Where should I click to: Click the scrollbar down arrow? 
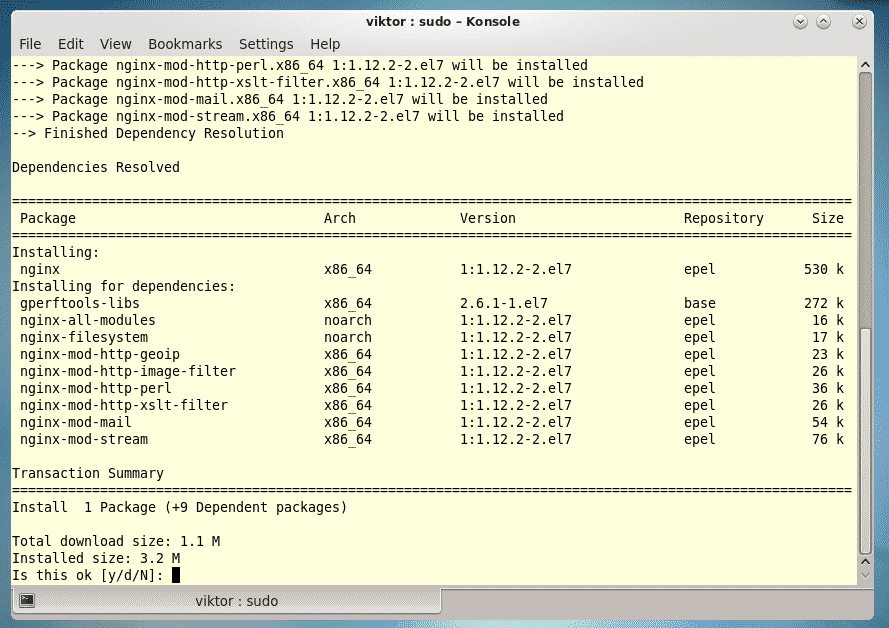pyautogui.click(x=864, y=579)
